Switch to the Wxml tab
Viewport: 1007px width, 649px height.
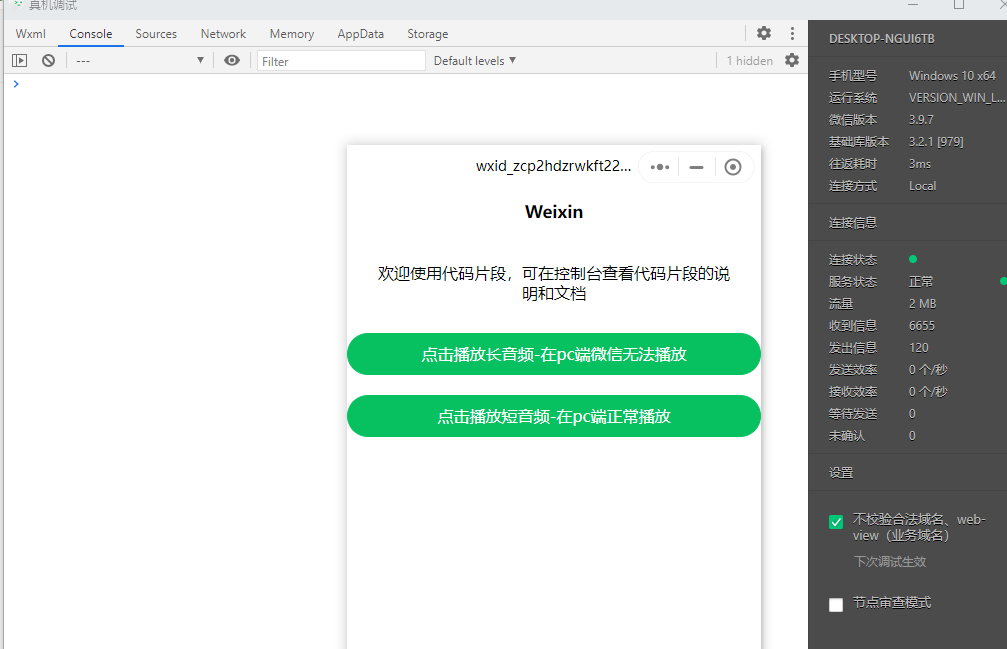(x=30, y=33)
